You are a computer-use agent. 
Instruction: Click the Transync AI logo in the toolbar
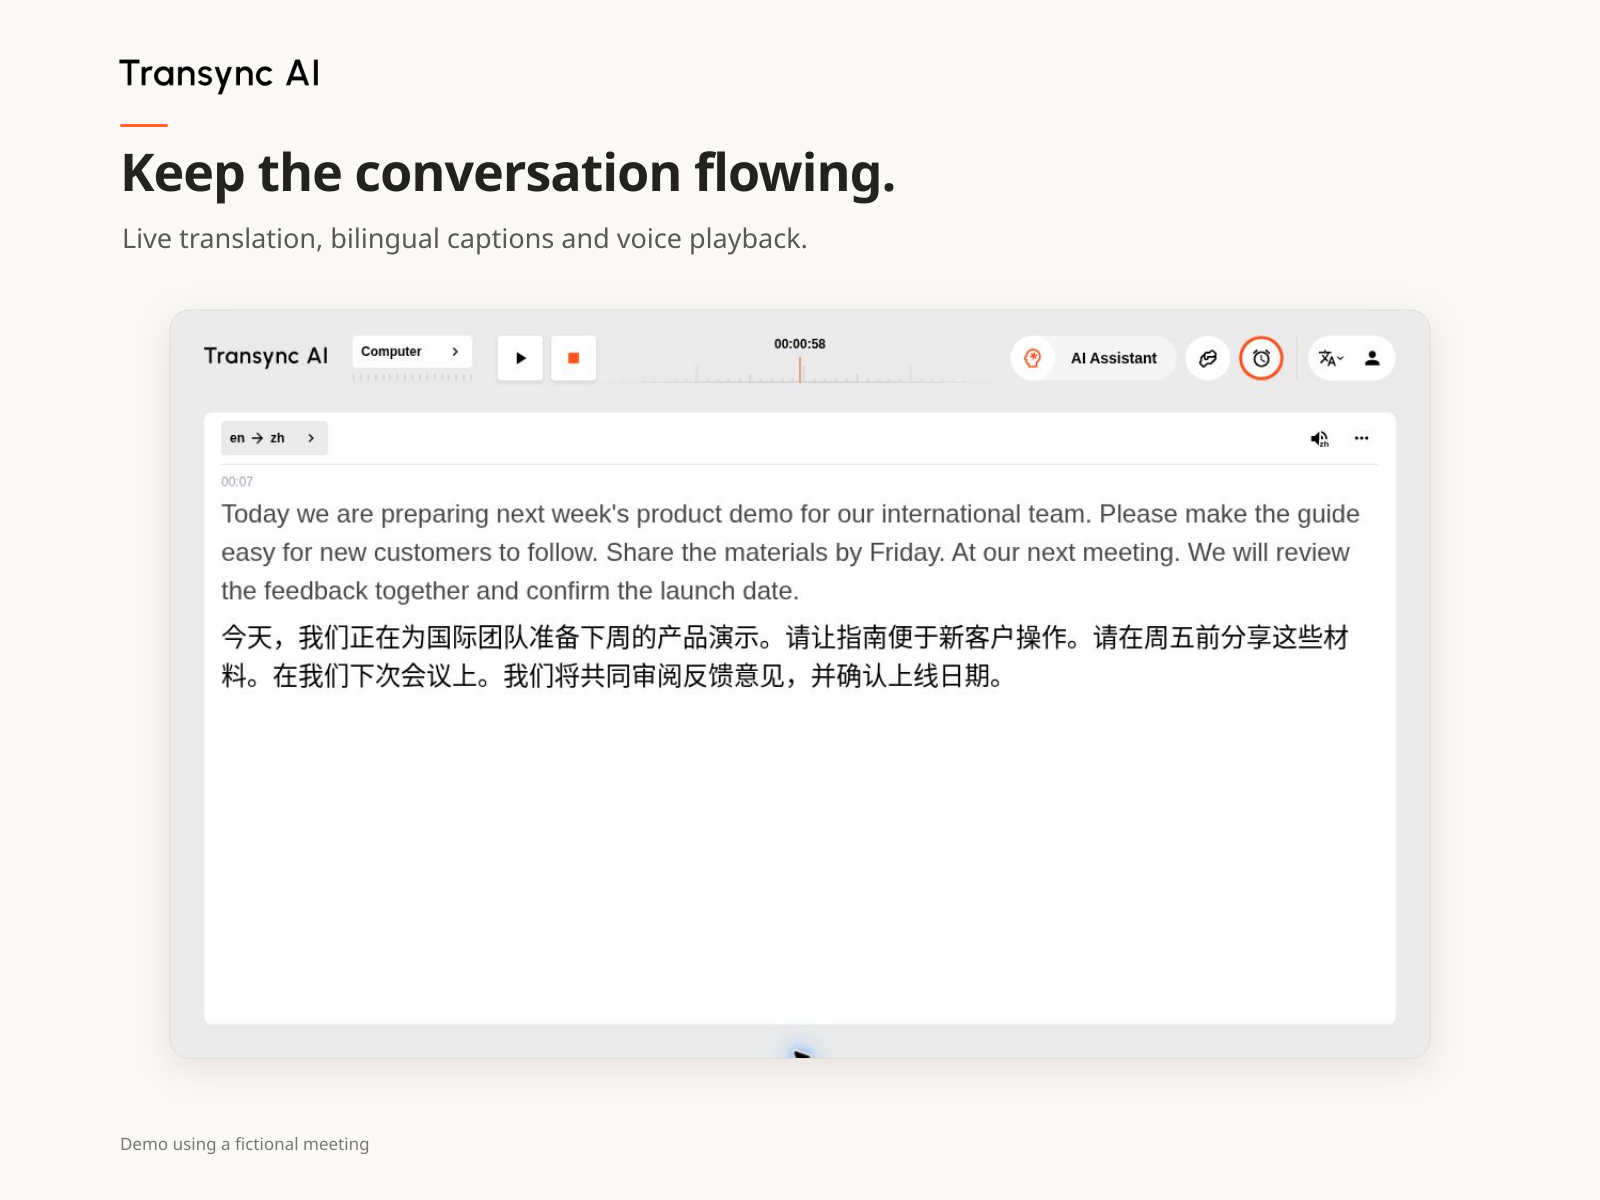point(266,357)
